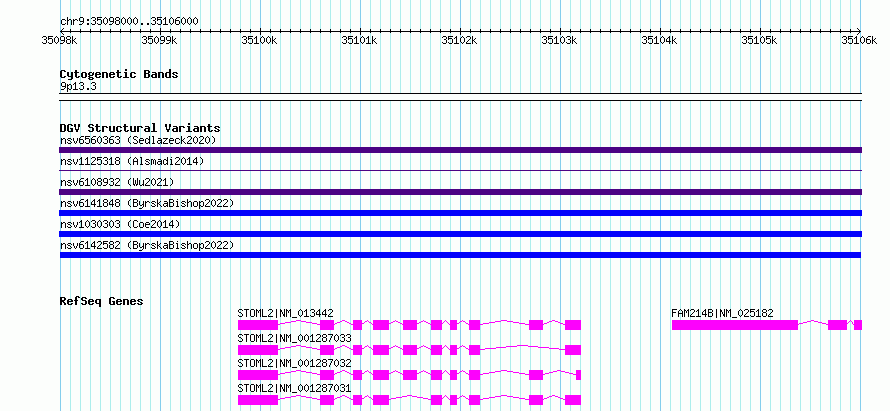
Task: Click the blue bar under nsv6142582
Action: (460, 255)
